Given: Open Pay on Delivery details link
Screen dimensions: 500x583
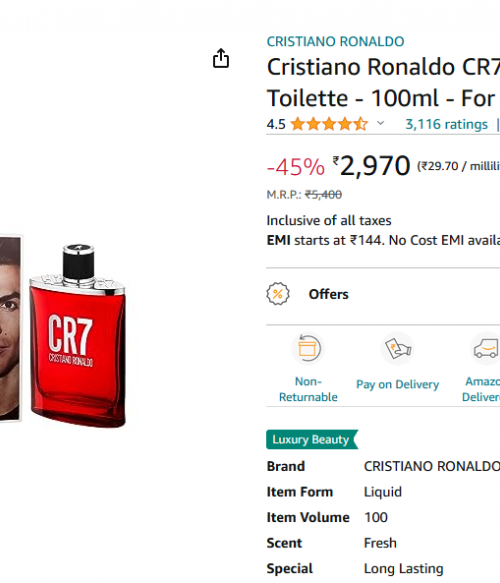Looking at the screenshot, I should (x=397, y=384).
